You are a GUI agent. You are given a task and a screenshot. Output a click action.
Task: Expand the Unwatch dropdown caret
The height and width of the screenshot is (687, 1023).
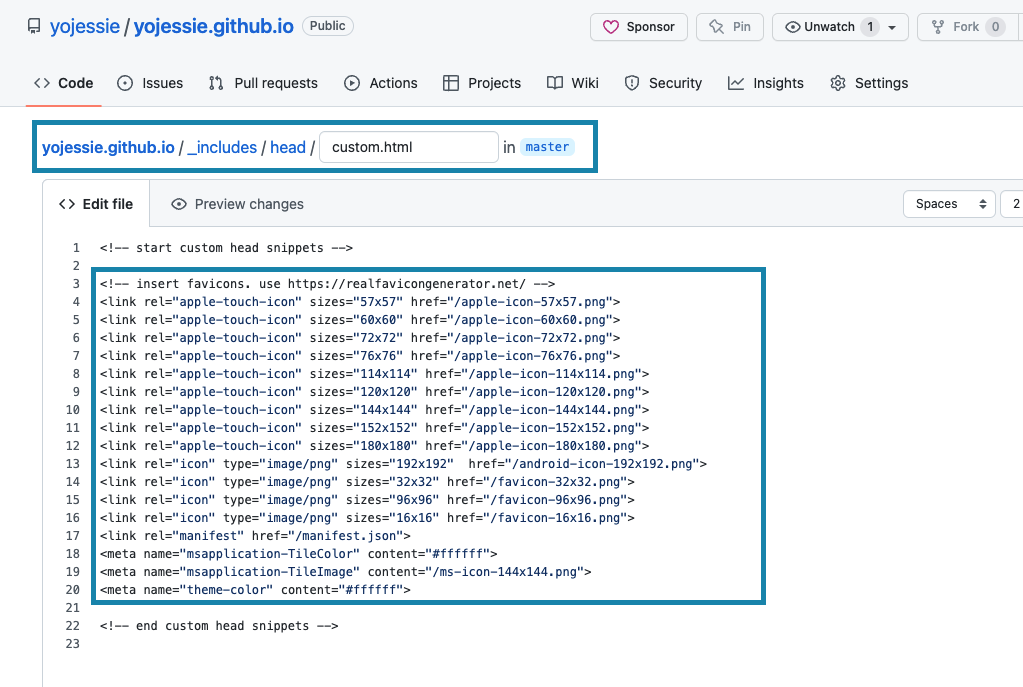click(x=892, y=27)
